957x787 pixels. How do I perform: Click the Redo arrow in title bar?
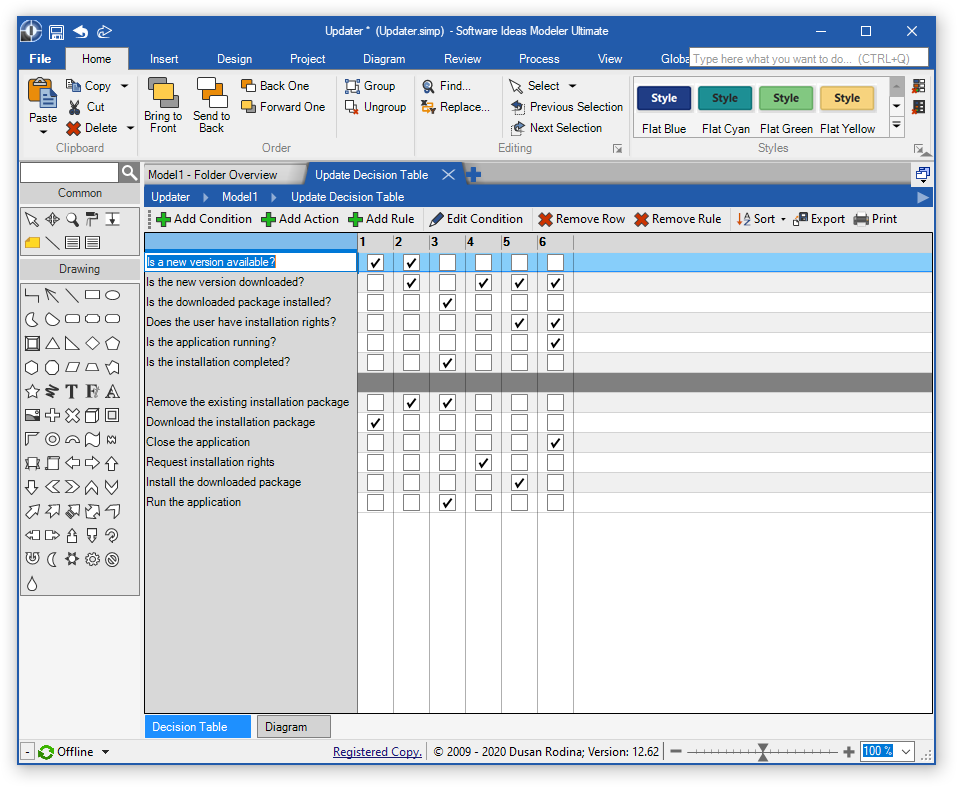(x=104, y=31)
